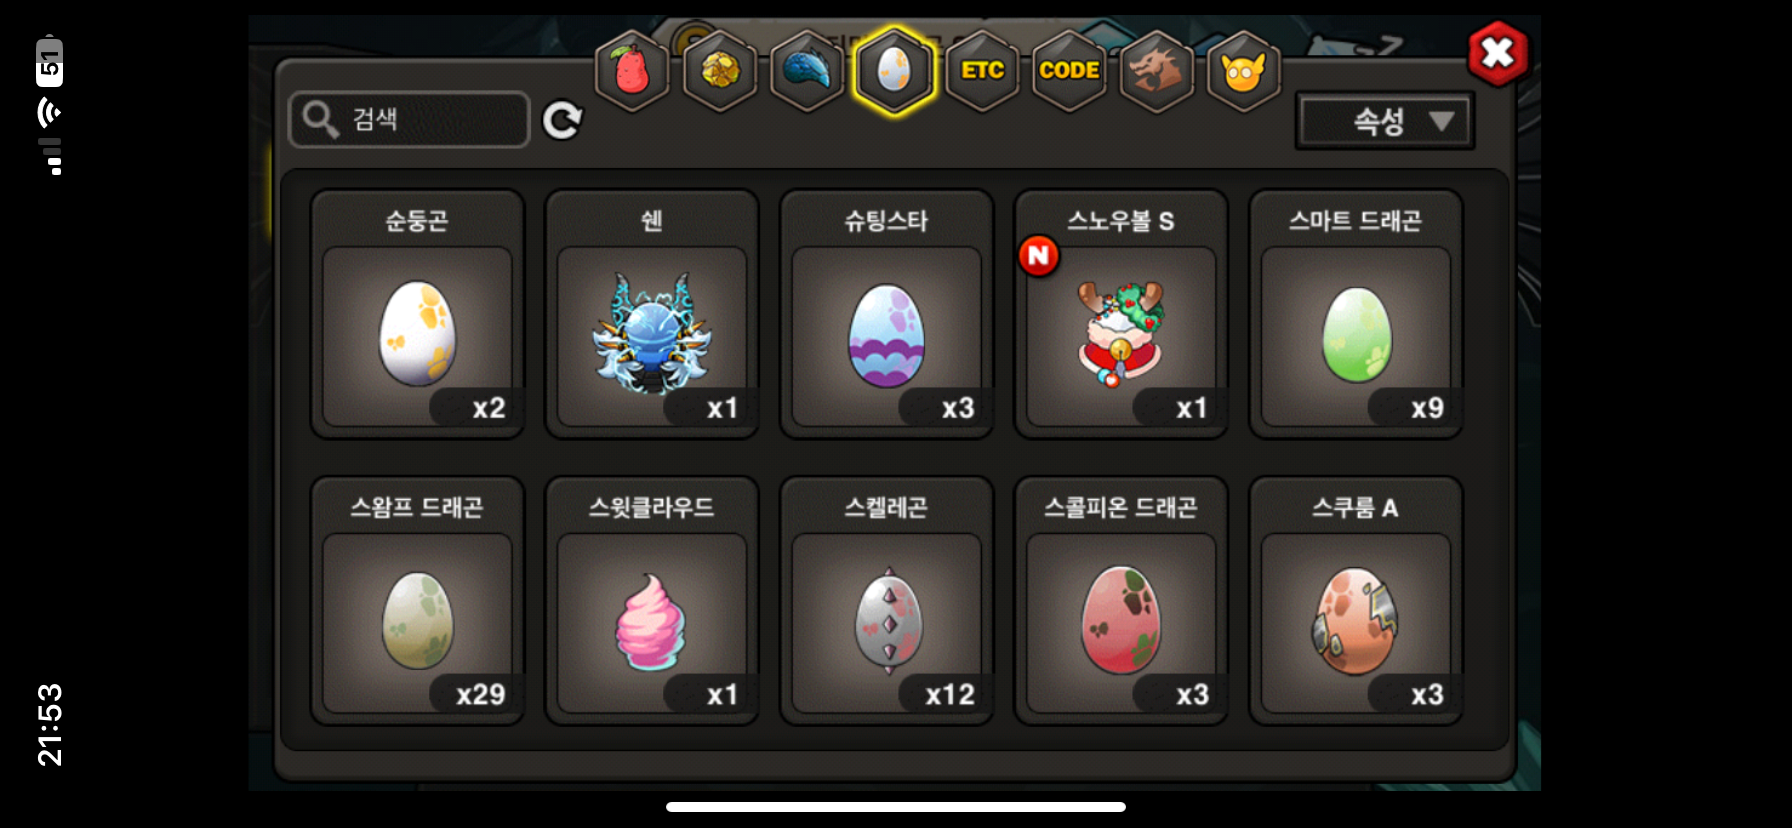
Task: Select the 순둥곤 egg item
Action: 418,314
